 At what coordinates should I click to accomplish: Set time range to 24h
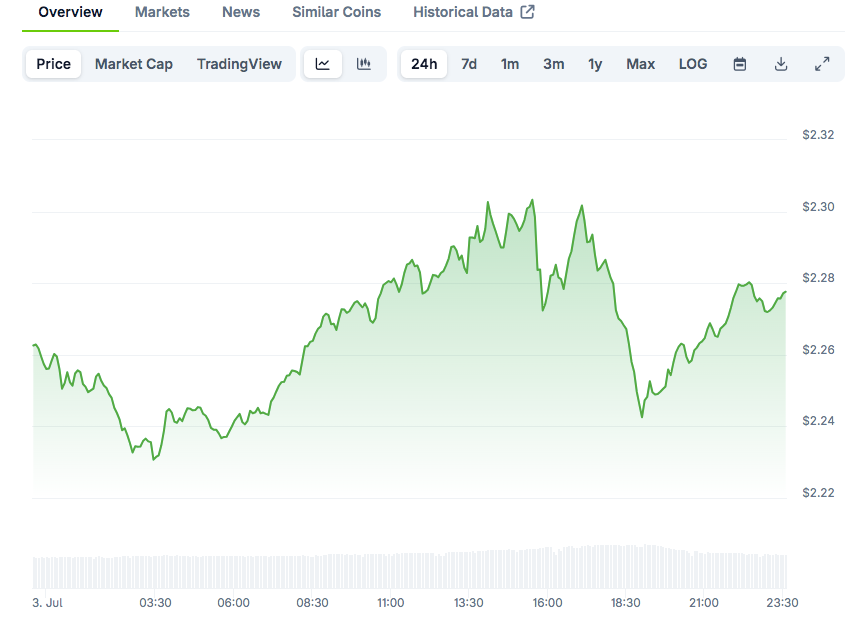pos(424,64)
